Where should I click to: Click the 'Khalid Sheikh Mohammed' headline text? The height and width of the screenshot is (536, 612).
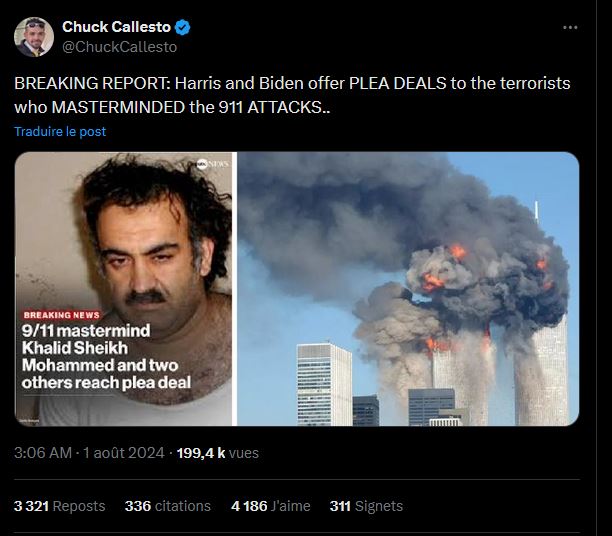click(x=100, y=356)
